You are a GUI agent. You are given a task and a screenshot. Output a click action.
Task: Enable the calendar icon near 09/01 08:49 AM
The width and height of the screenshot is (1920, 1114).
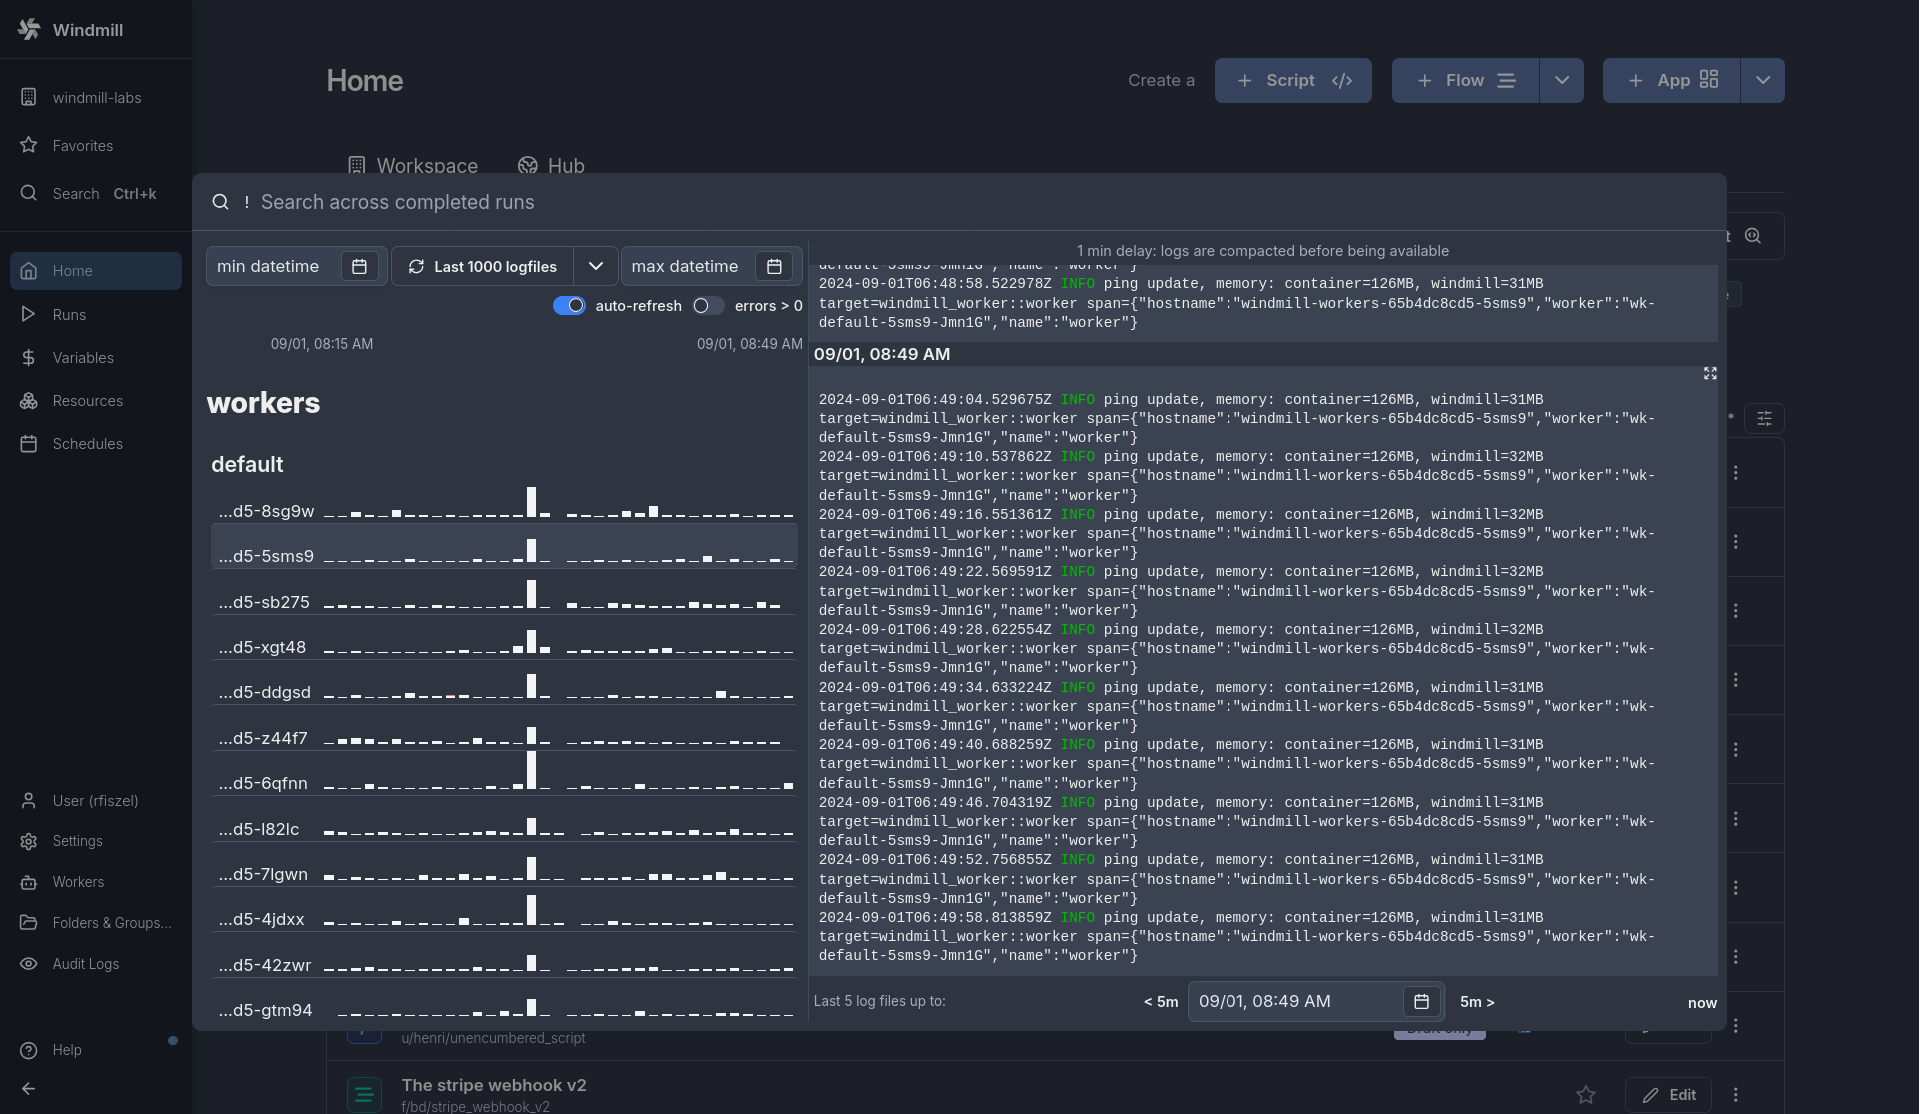point(1421,1001)
